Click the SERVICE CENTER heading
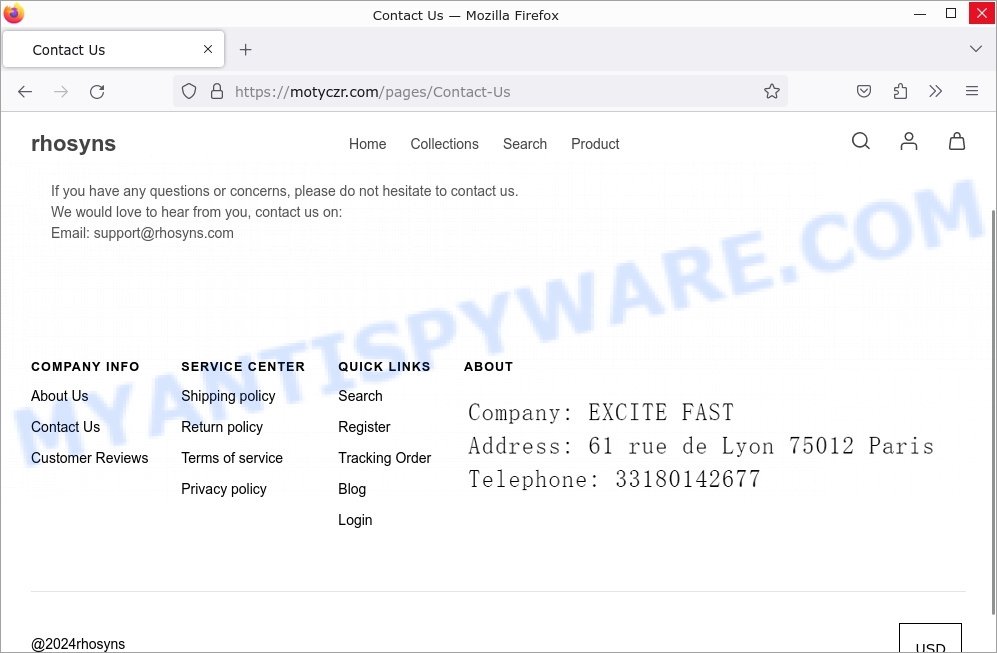 click(x=243, y=367)
